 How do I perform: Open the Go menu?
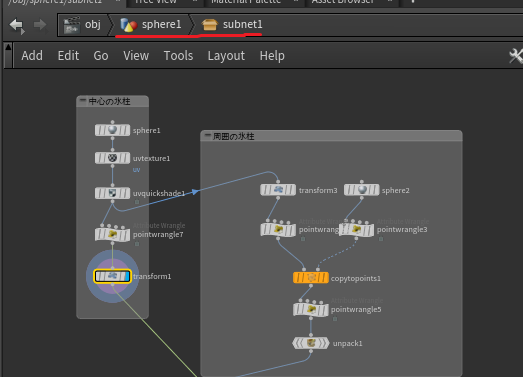[101, 55]
